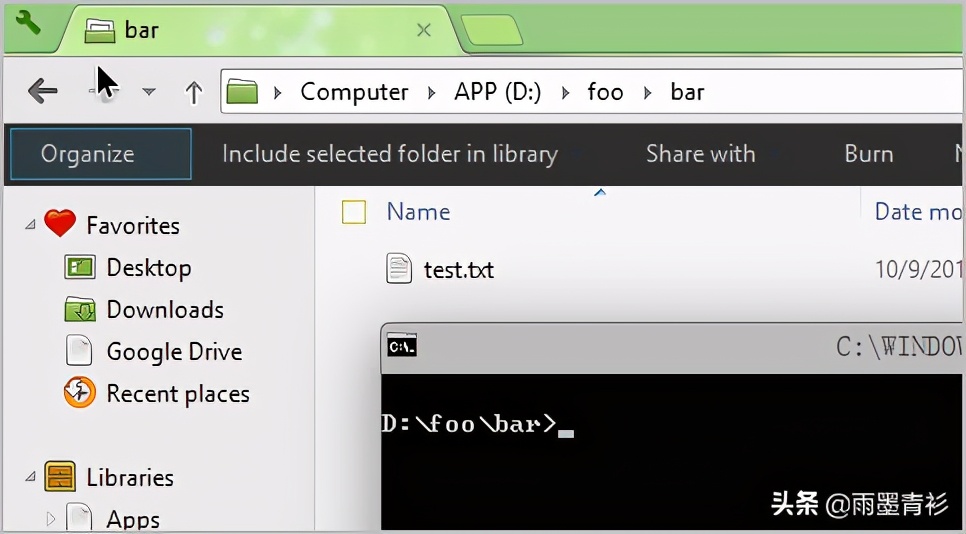Navigate to APP (D:) in the breadcrumb
This screenshot has height=534, width=966.
click(498, 92)
